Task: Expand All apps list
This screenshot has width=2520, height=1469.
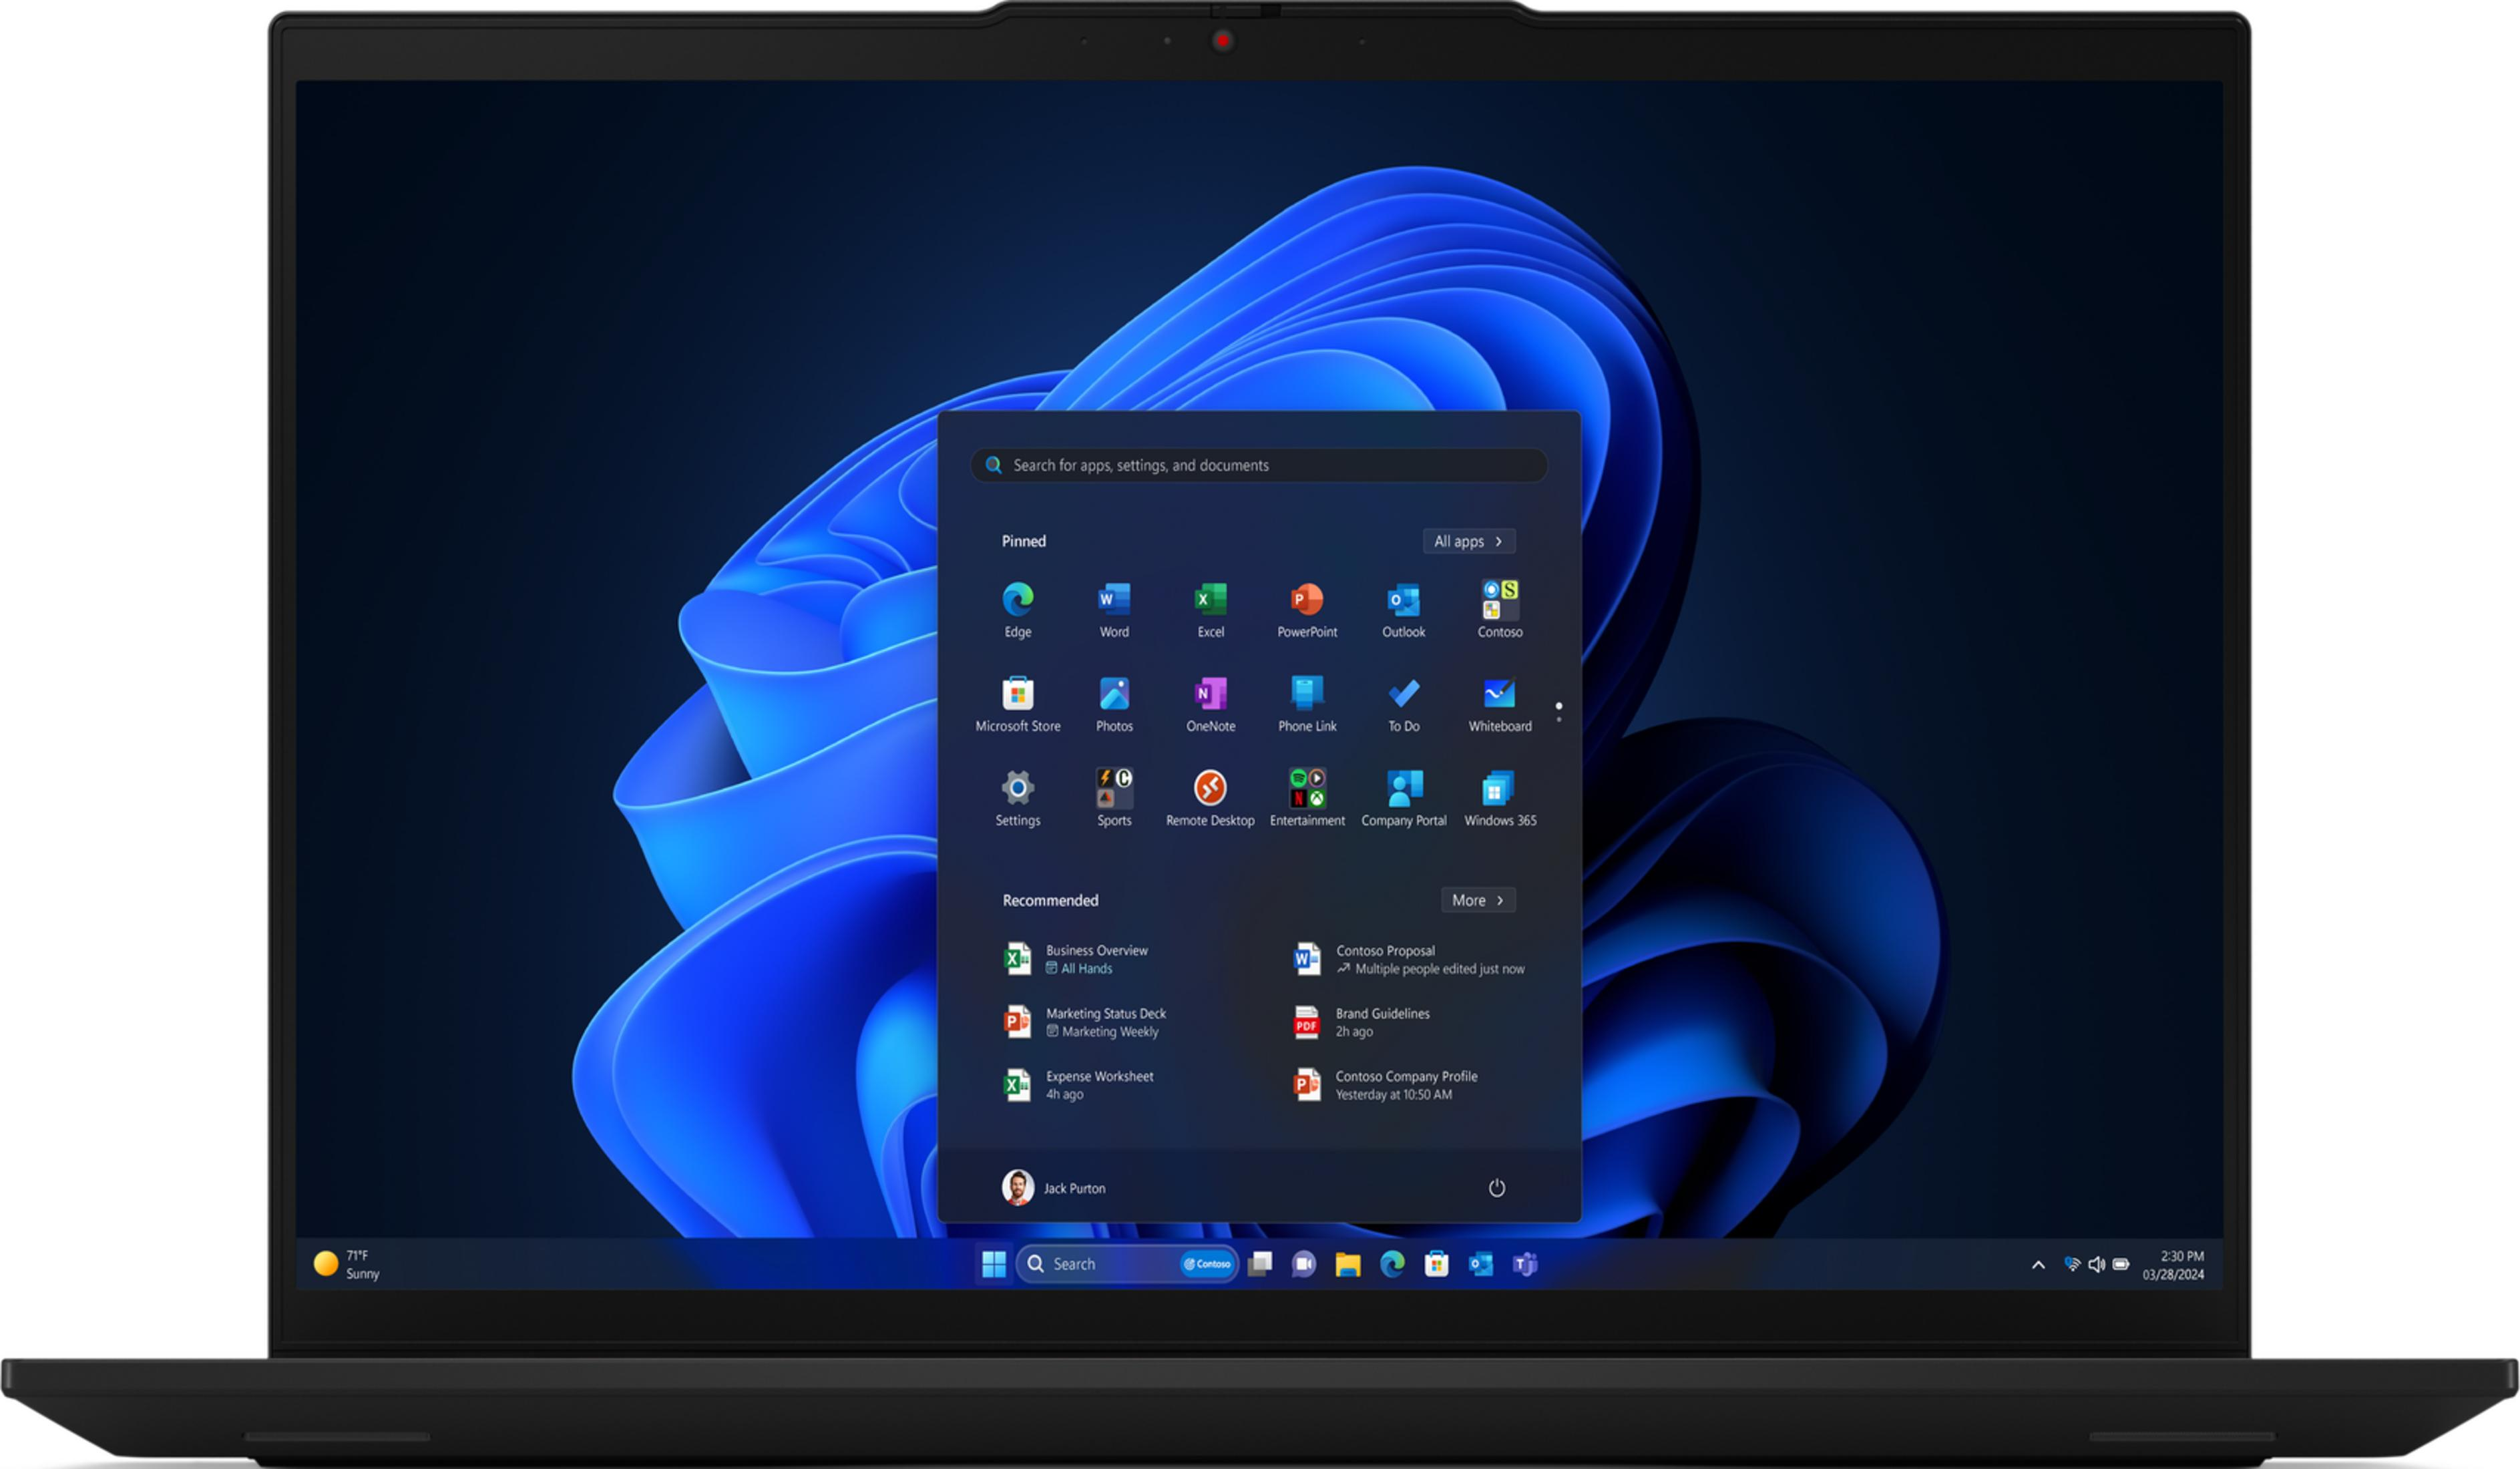Action: 1468,541
